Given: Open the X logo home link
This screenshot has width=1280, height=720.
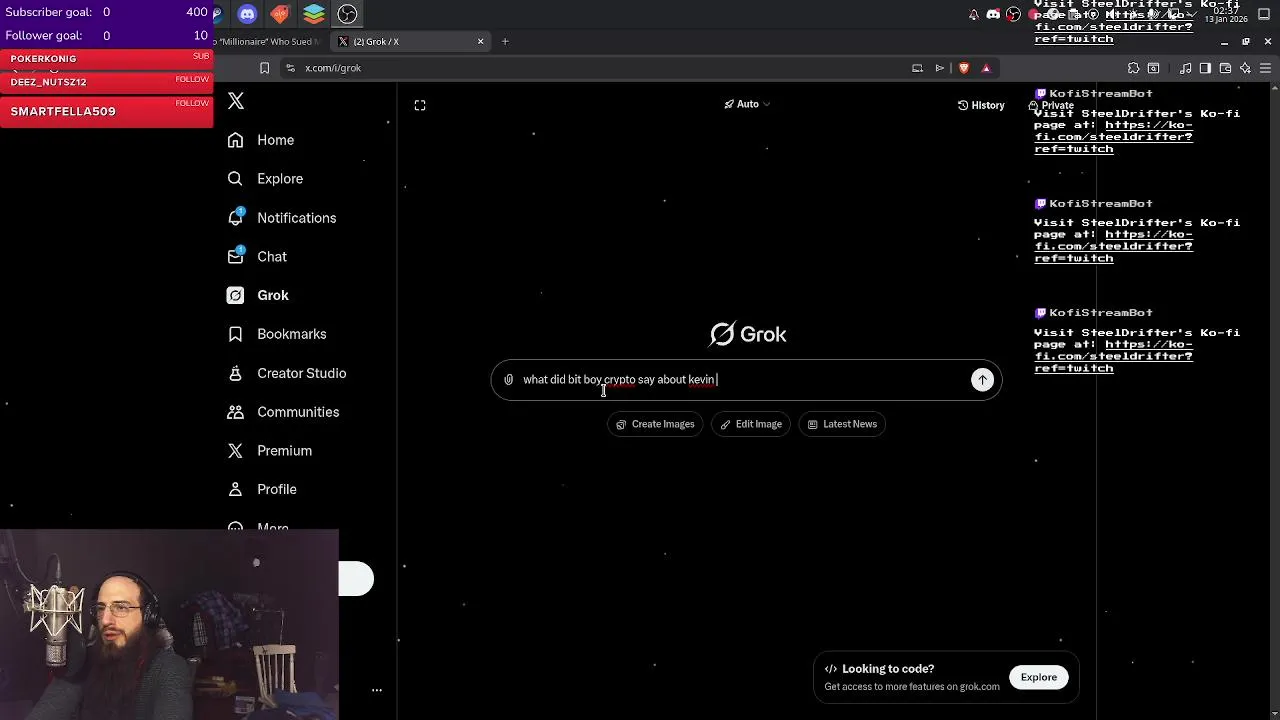Looking at the screenshot, I should 236,101.
